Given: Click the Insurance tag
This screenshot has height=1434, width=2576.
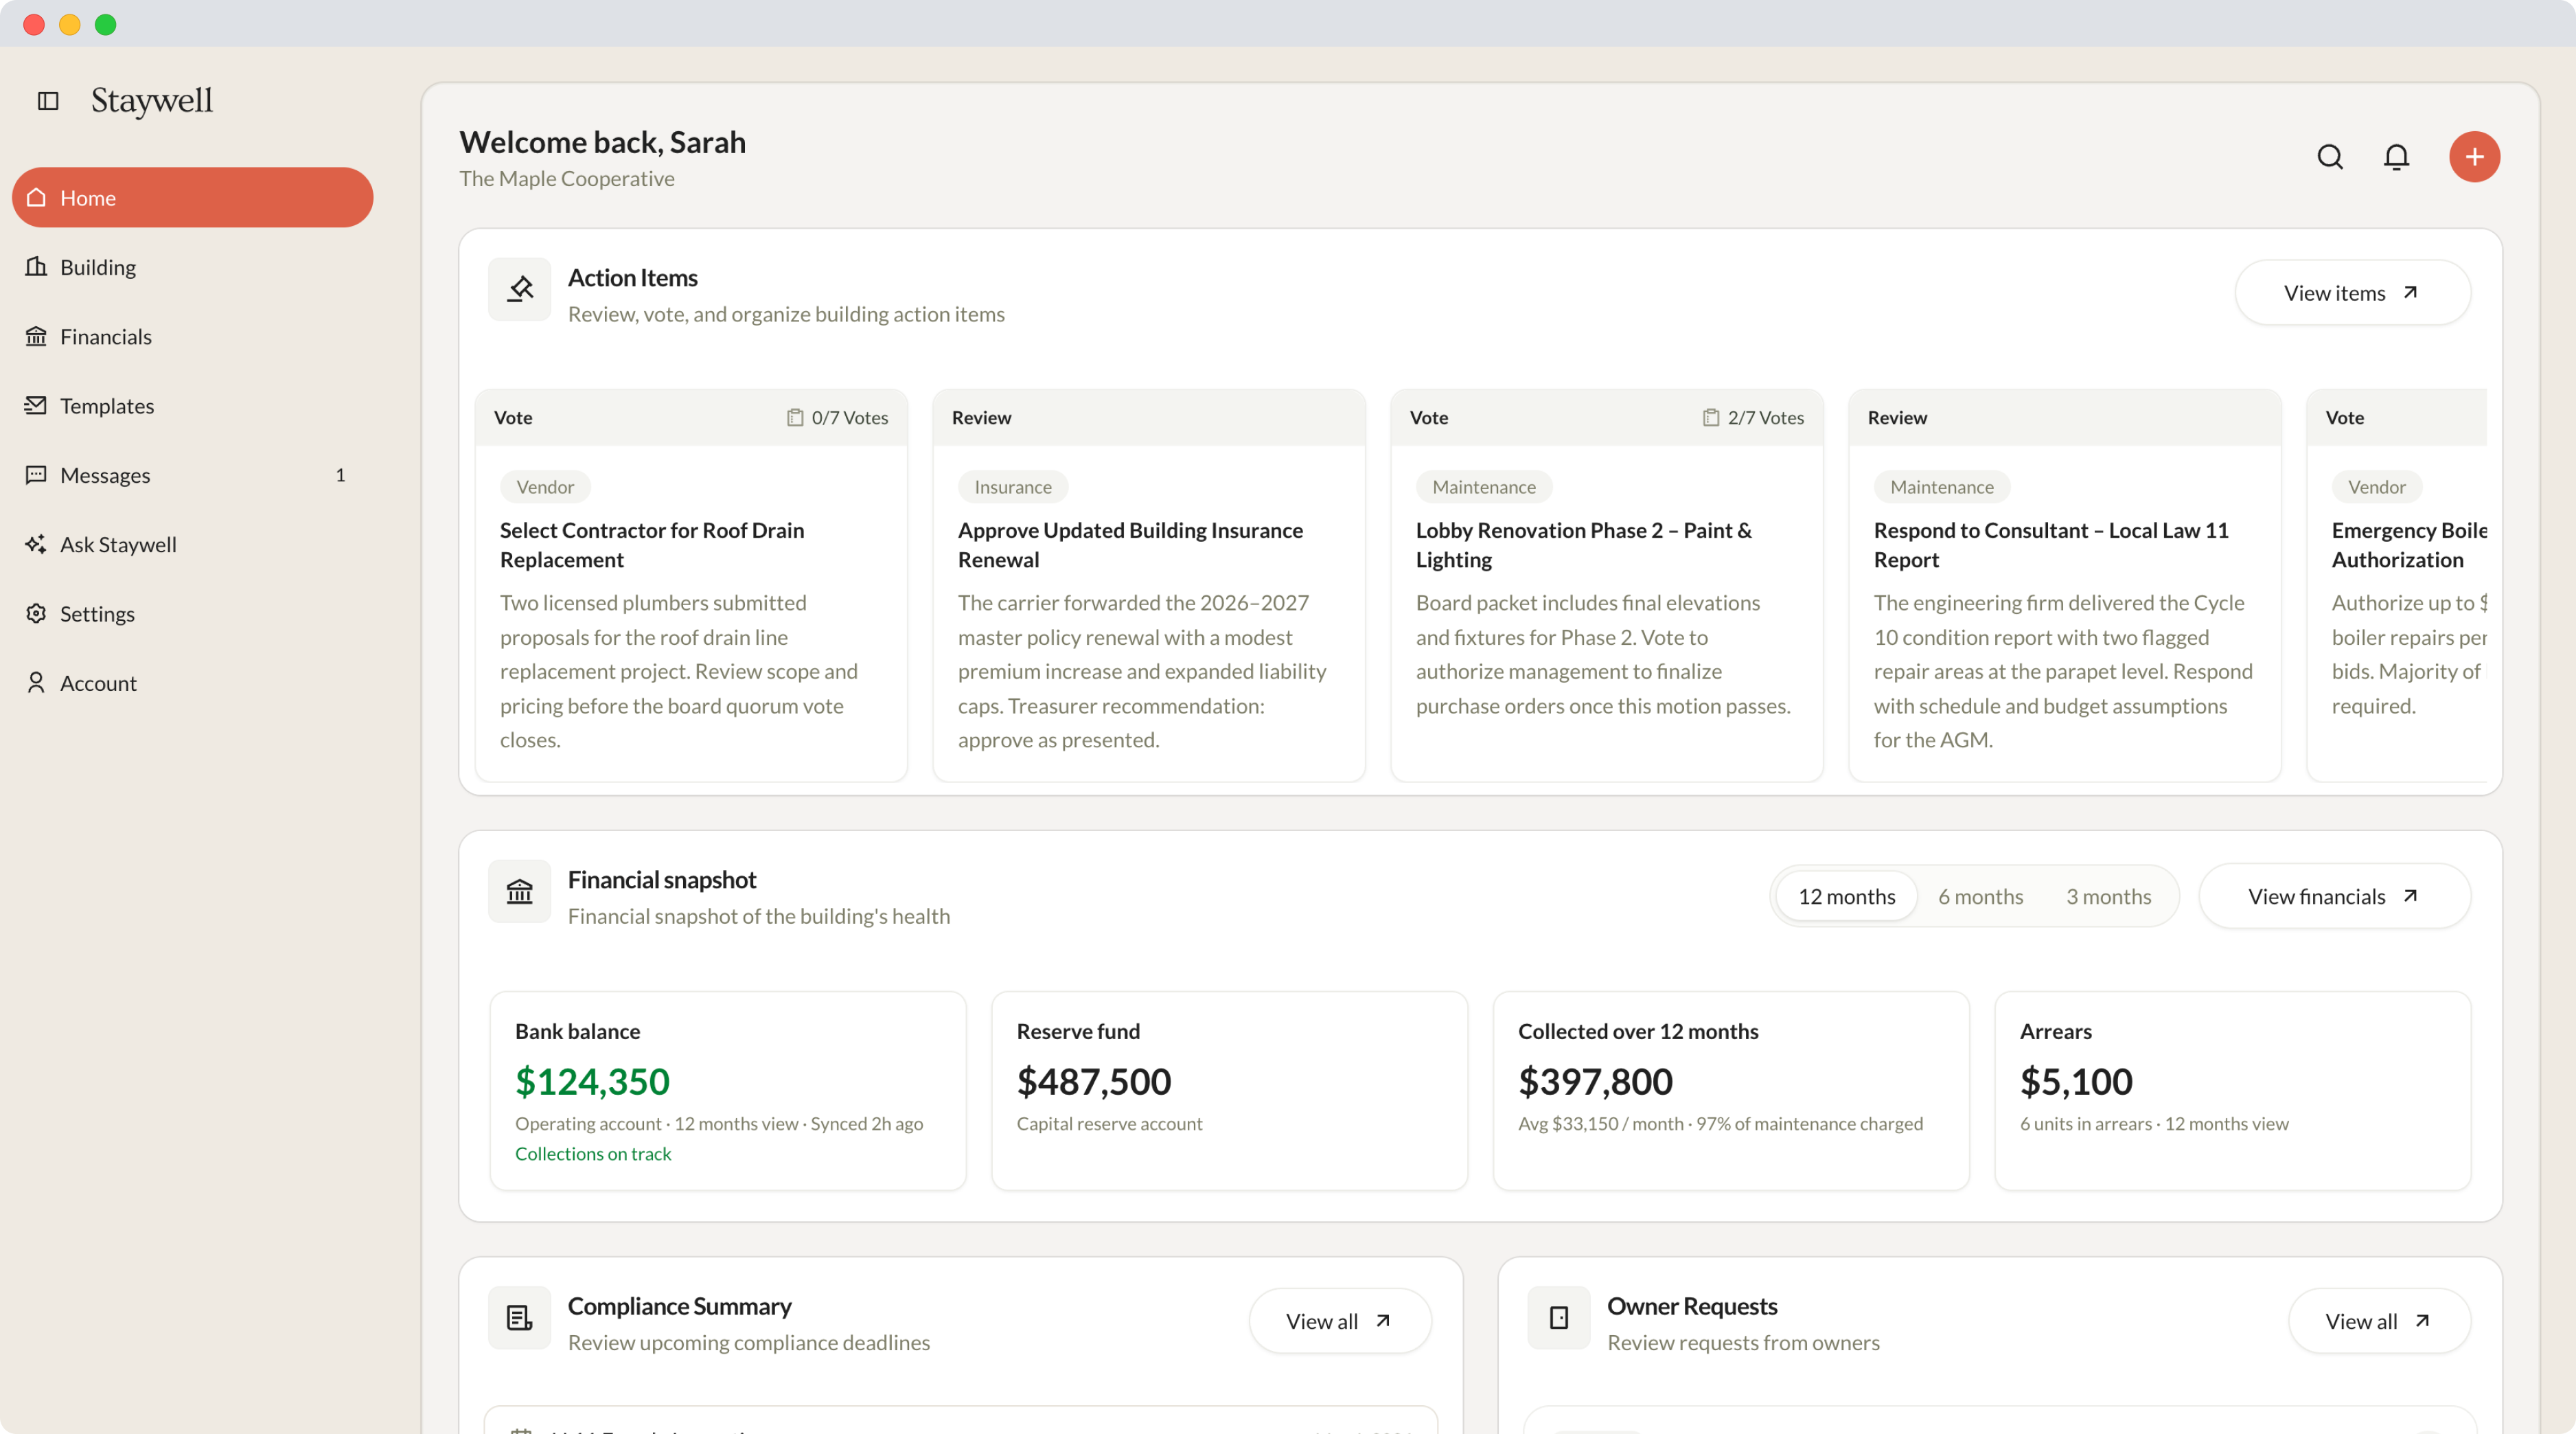Looking at the screenshot, I should [x=1013, y=487].
